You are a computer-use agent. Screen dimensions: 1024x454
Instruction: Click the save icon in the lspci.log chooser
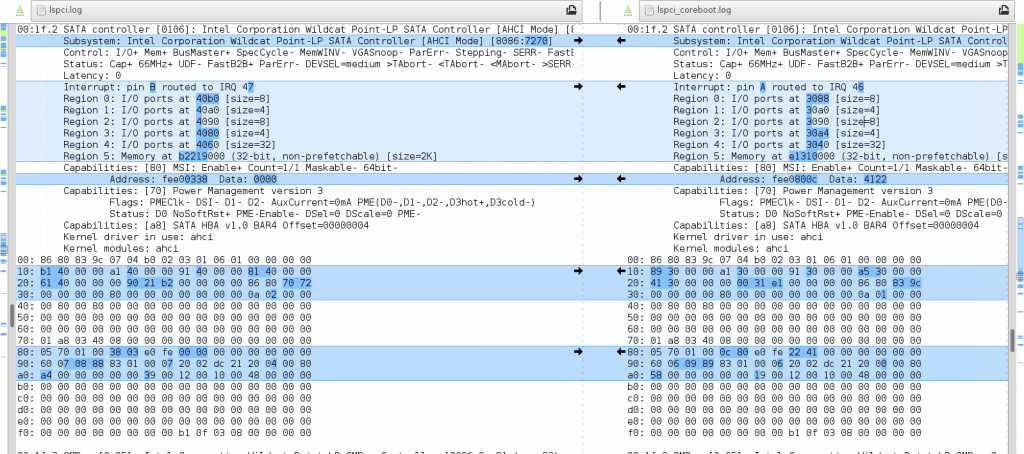571,10
